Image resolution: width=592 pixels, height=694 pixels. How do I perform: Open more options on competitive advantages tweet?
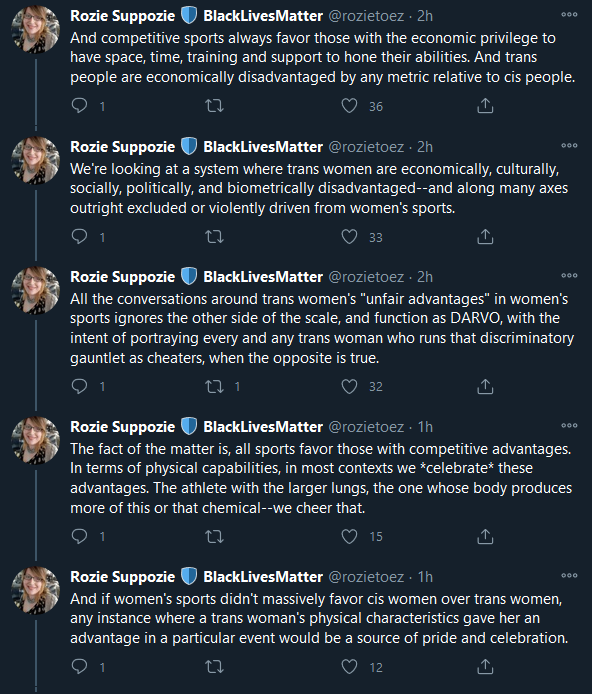click(x=569, y=425)
